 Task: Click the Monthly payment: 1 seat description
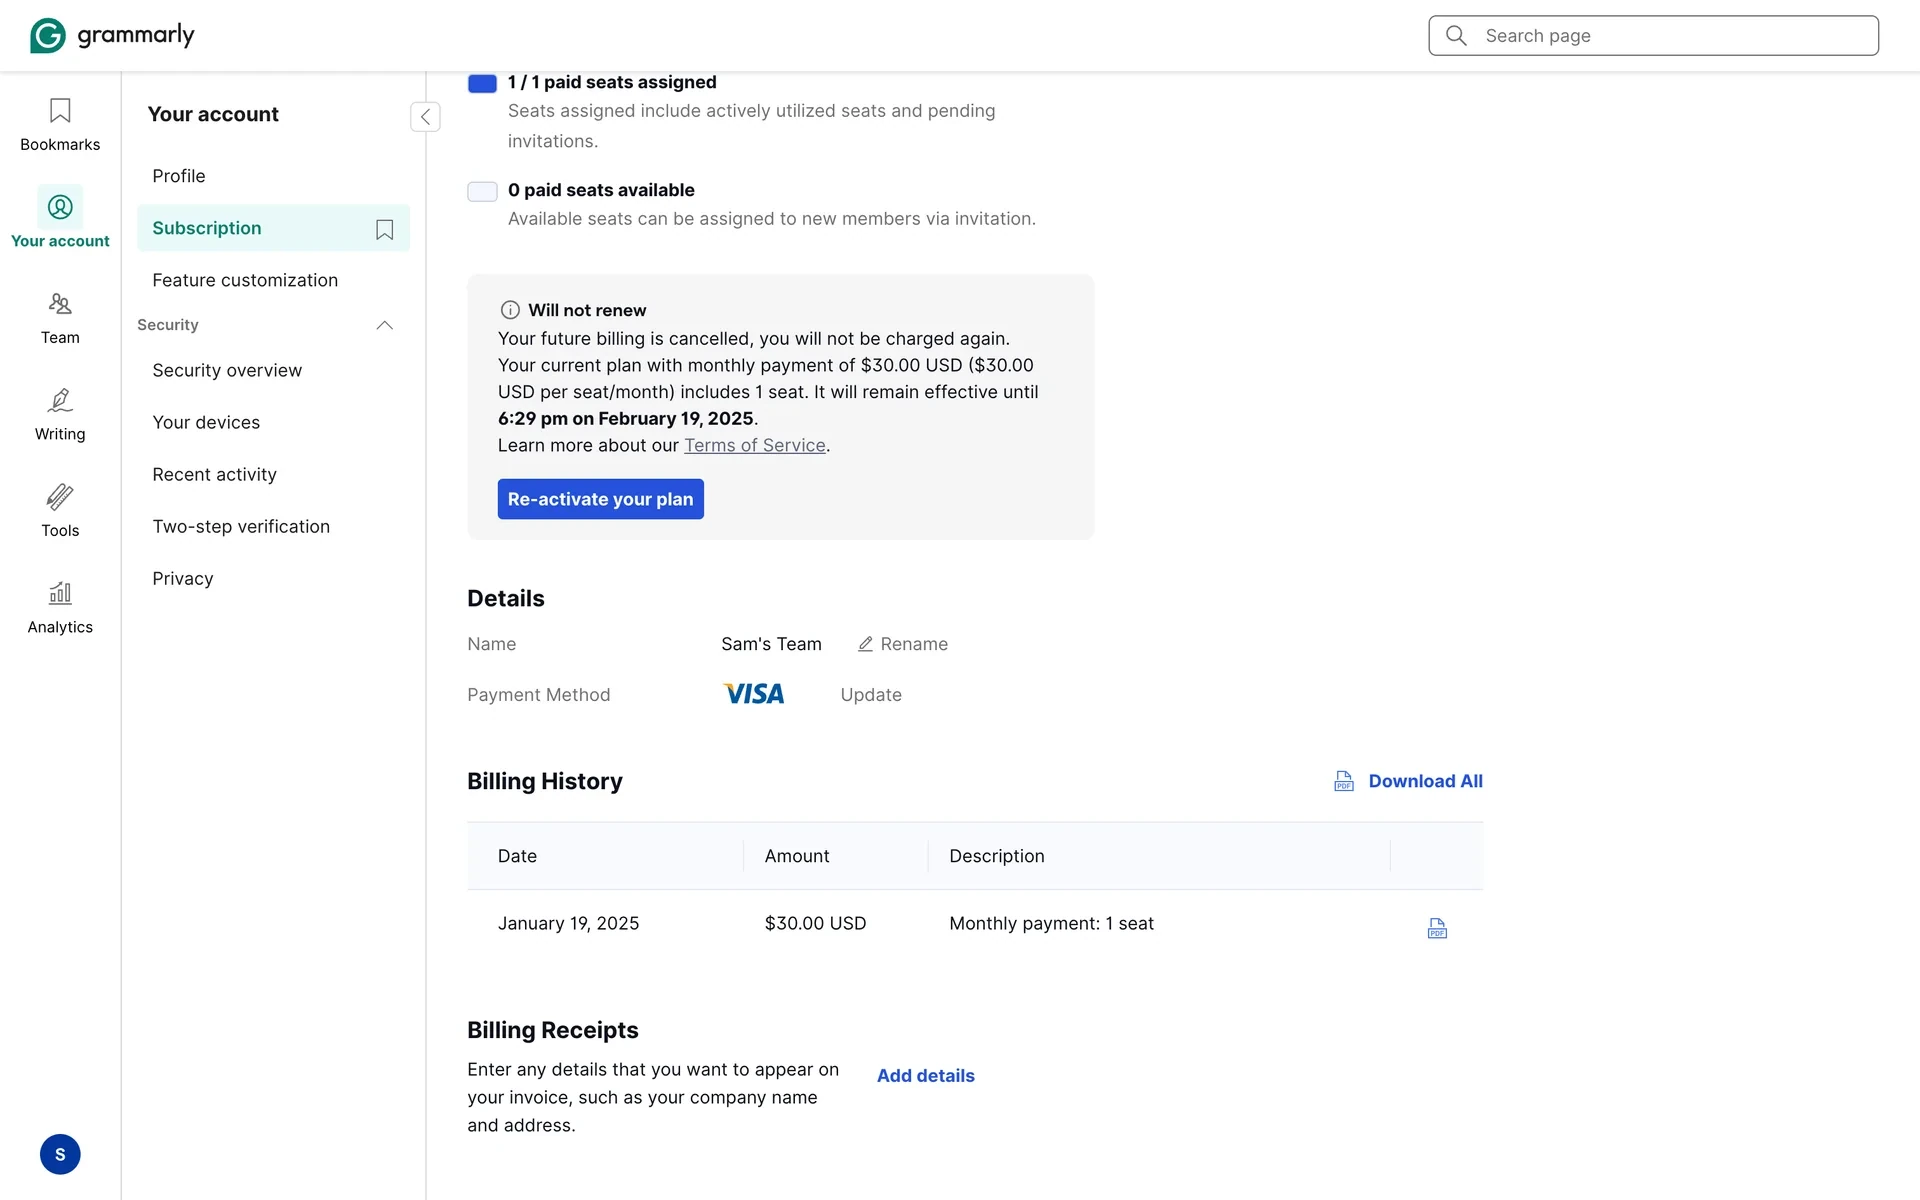point(1051,923)
